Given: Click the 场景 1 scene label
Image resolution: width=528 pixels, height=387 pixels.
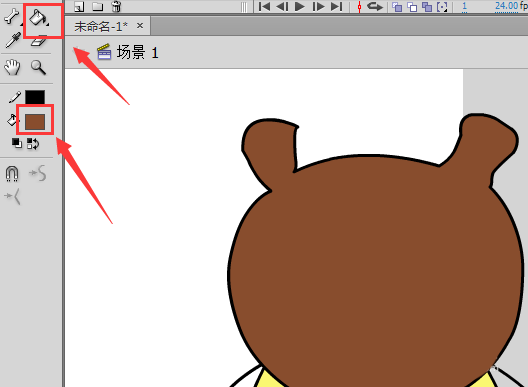Looking at the screenshot, I should [137, 53].
